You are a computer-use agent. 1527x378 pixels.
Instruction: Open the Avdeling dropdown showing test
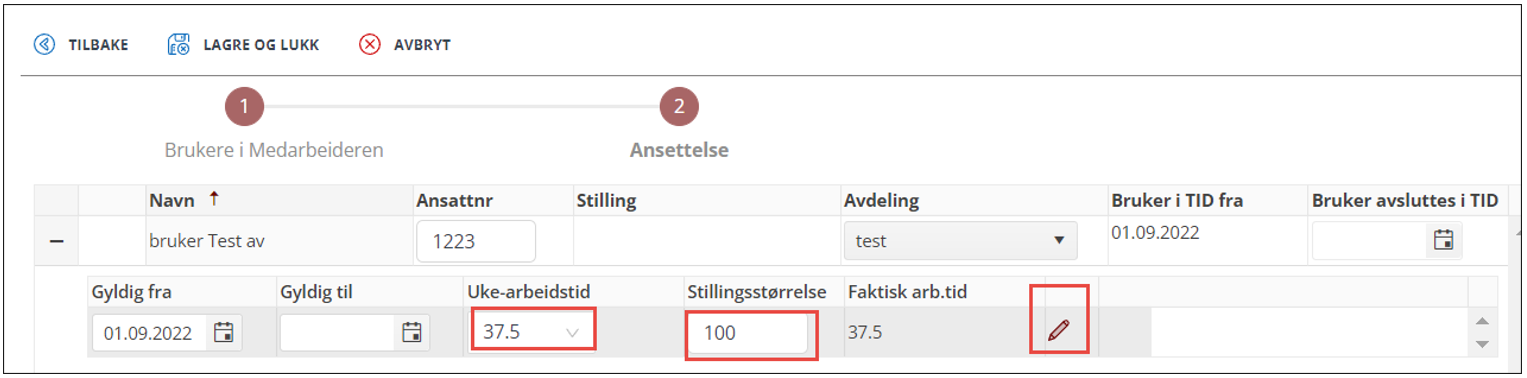[x=960, y=241]
